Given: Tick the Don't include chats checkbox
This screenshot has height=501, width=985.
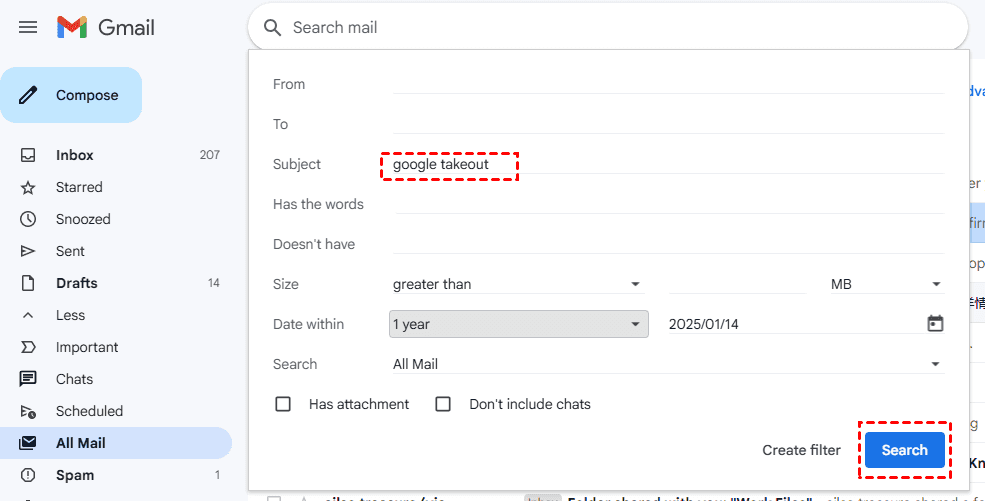Looking at the screenshot, I should [443, 404].
